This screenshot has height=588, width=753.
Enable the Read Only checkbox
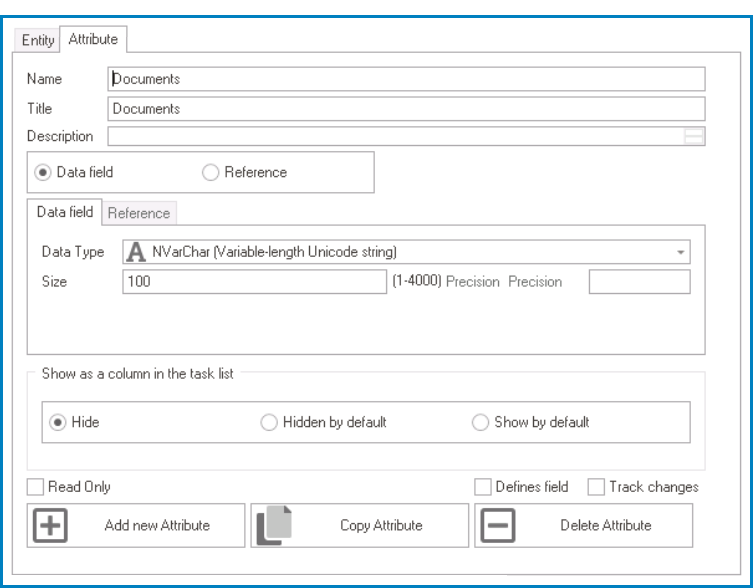tap(35, 487)
